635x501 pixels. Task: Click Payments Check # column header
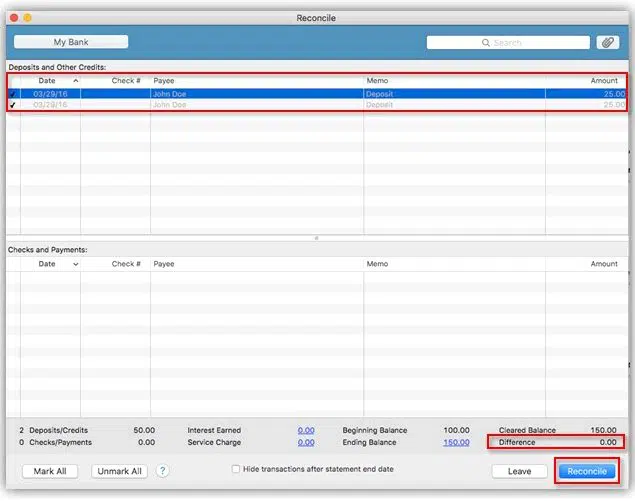115,264
